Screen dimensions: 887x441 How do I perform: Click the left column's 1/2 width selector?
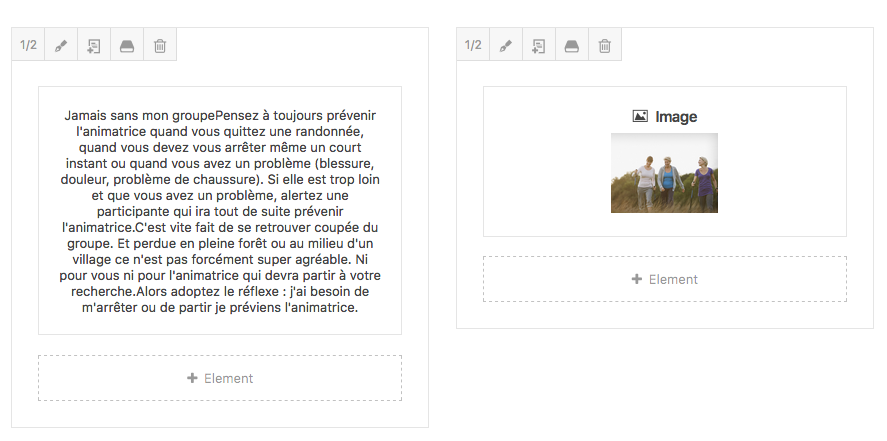click(28, 45)
